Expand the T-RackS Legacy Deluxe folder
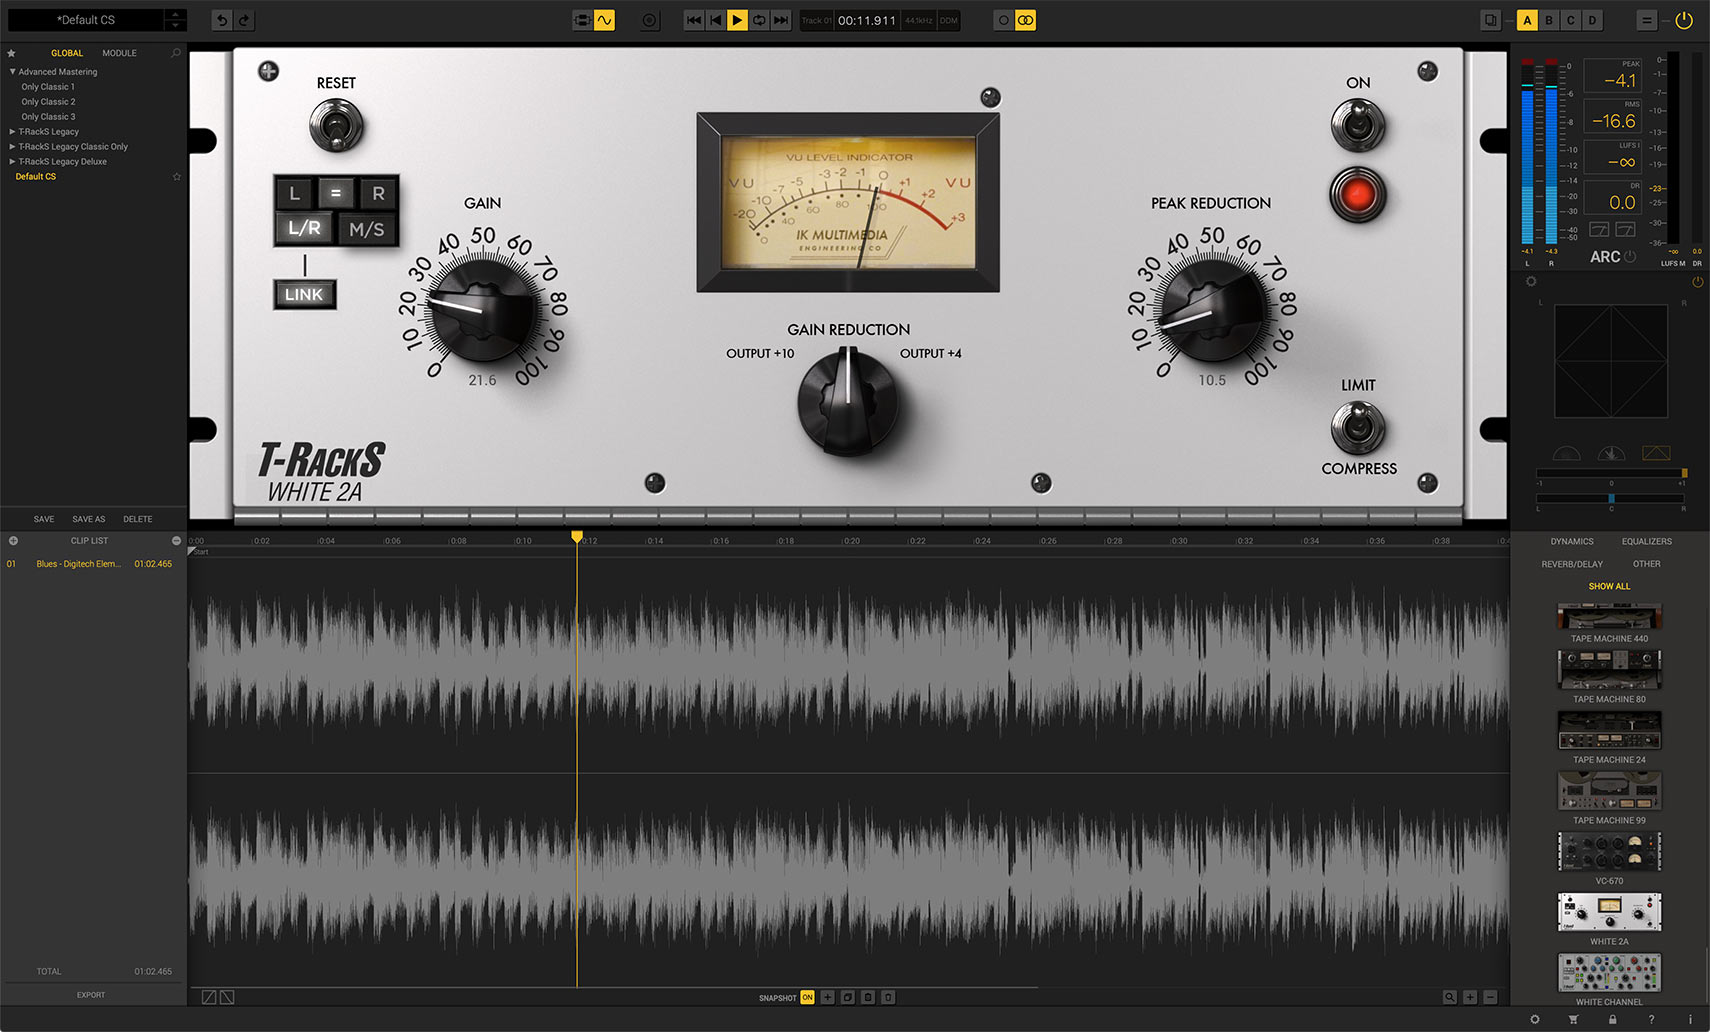This screenshot has height=1032, width=1710. (x=13, y=162)
